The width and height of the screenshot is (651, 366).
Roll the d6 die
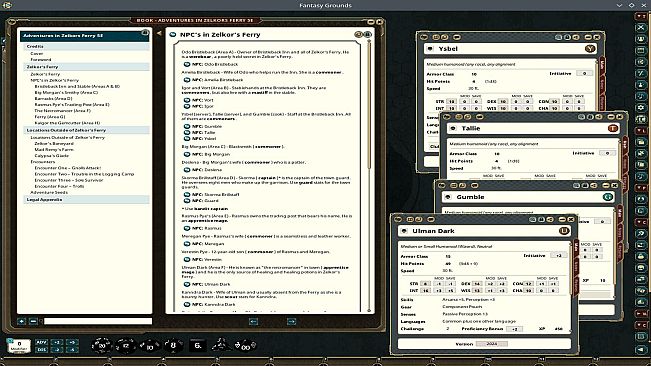click(x=198, y=345)
